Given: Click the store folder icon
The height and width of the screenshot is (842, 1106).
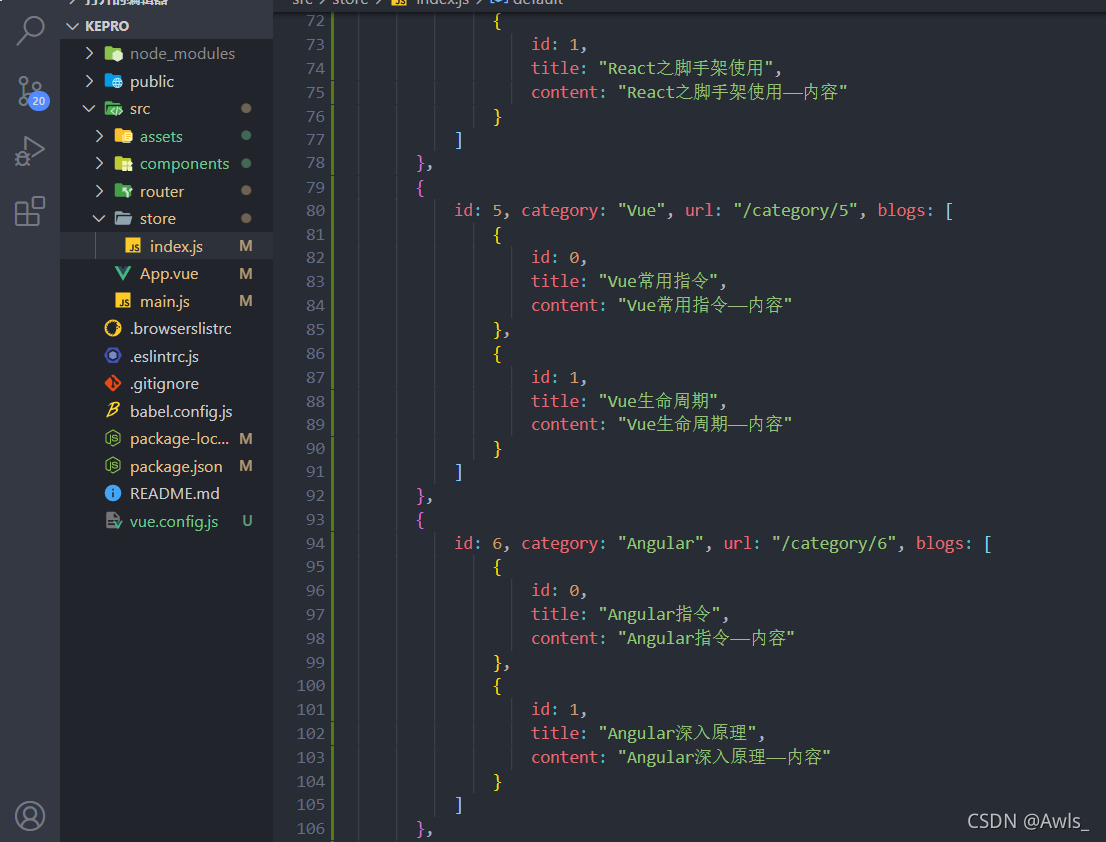Looking at the screenshot, I should coord(123,219).
